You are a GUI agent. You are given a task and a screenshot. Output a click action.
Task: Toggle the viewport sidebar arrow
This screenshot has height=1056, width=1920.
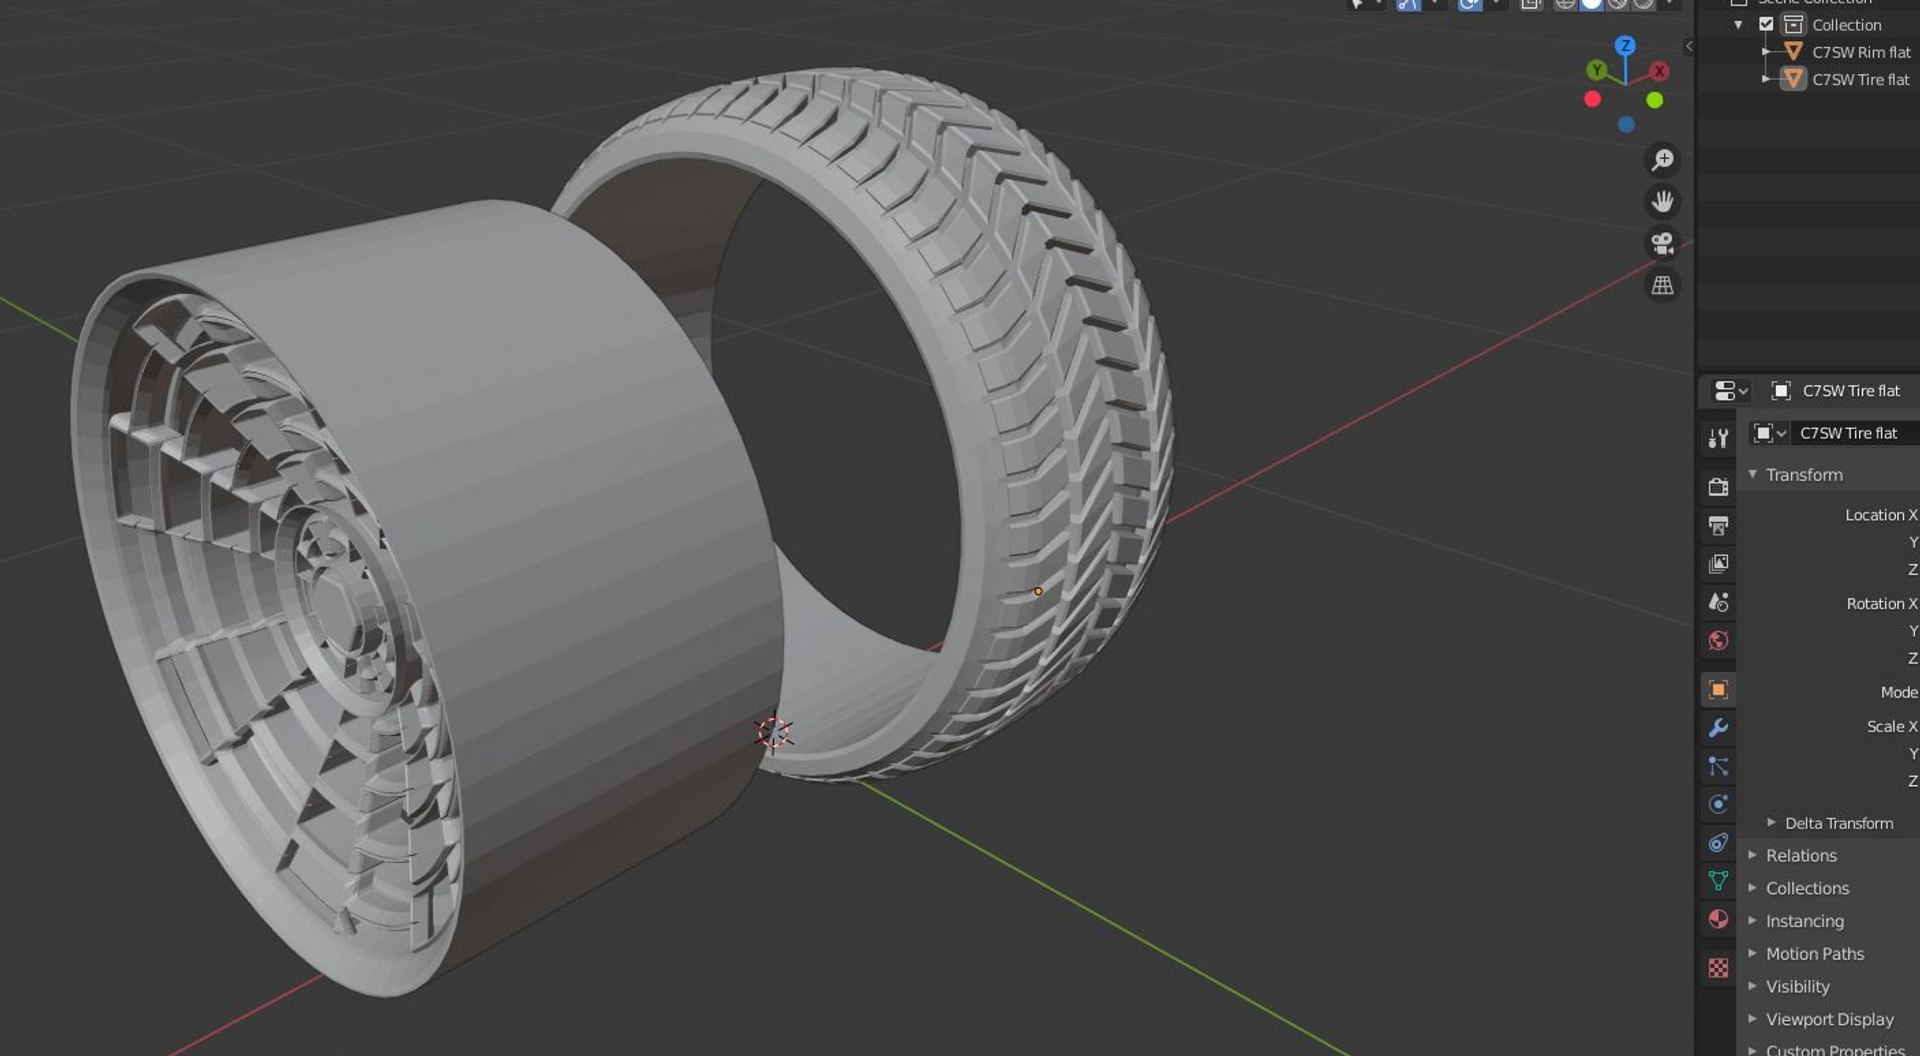click(x=1688, y=46)
